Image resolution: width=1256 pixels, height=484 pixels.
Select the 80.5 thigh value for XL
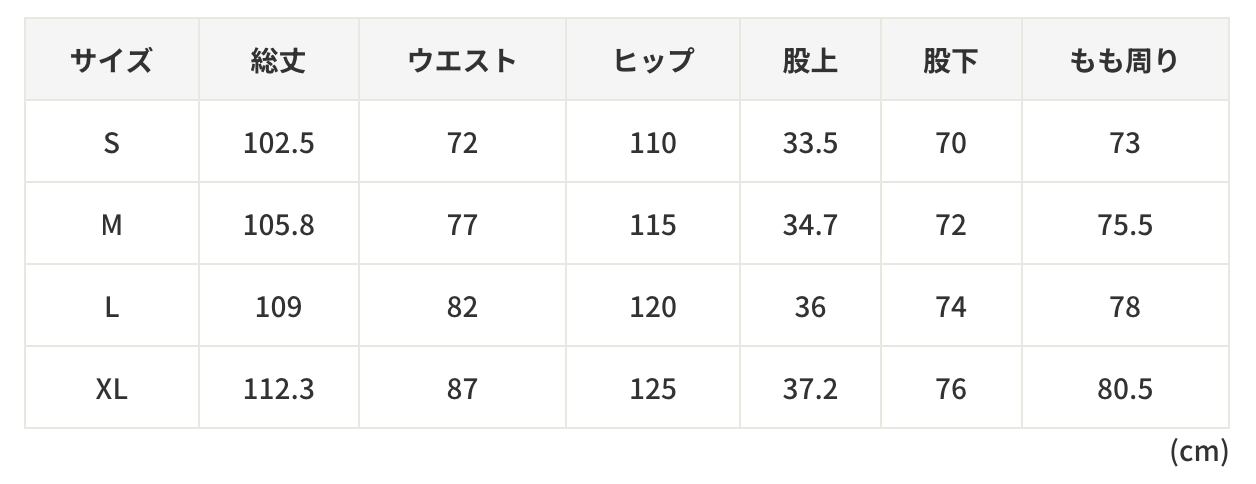(1125, 388)
